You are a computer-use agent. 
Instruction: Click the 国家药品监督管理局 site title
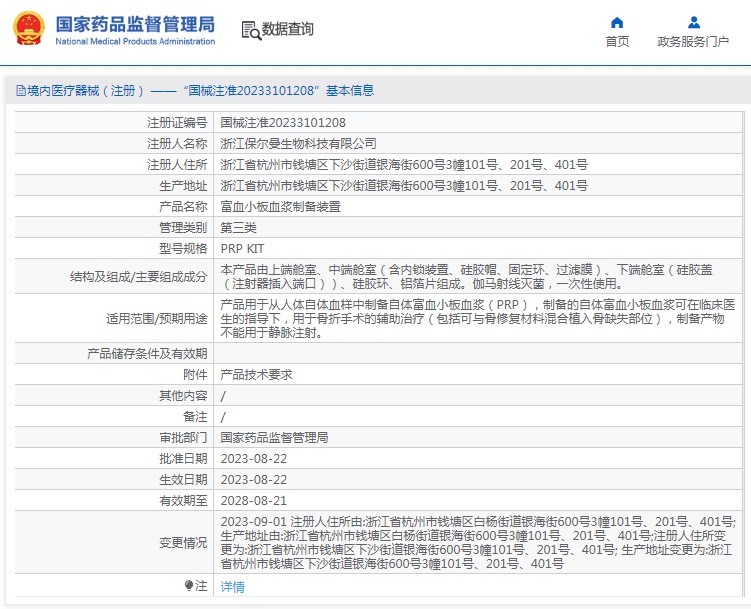135,24
